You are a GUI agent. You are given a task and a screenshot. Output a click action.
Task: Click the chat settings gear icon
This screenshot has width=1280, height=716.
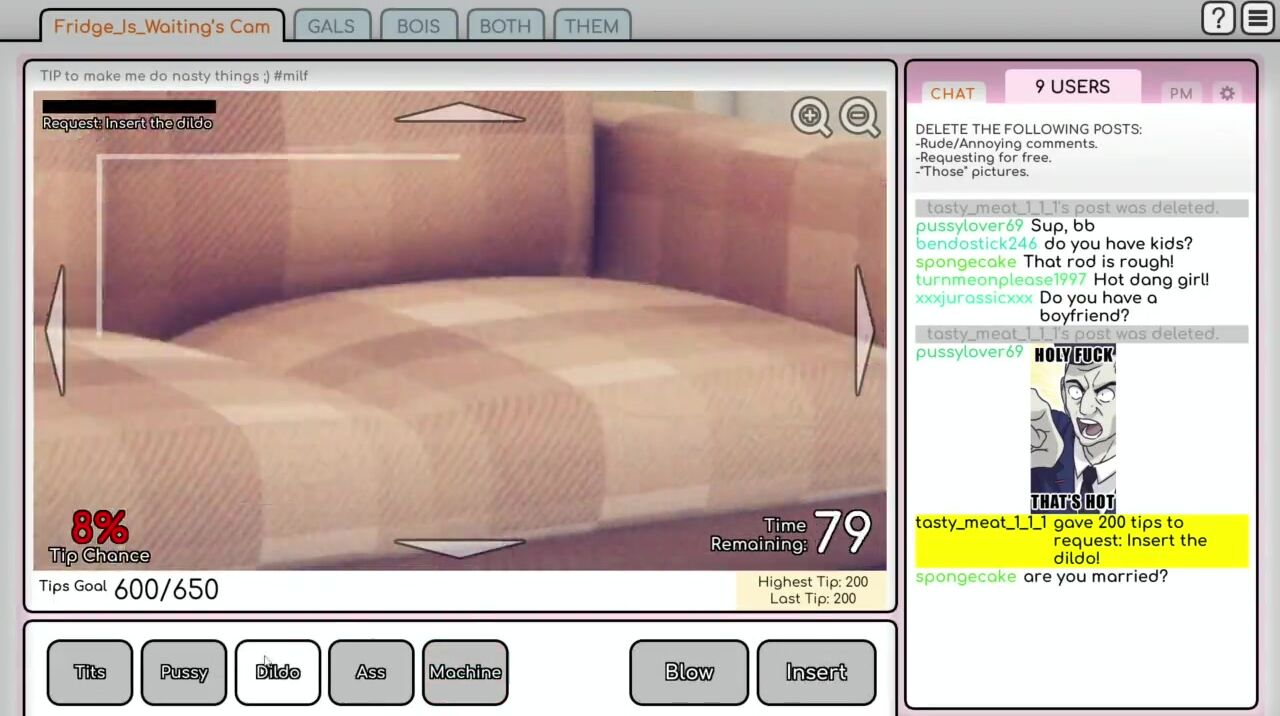click(1227, 93)
